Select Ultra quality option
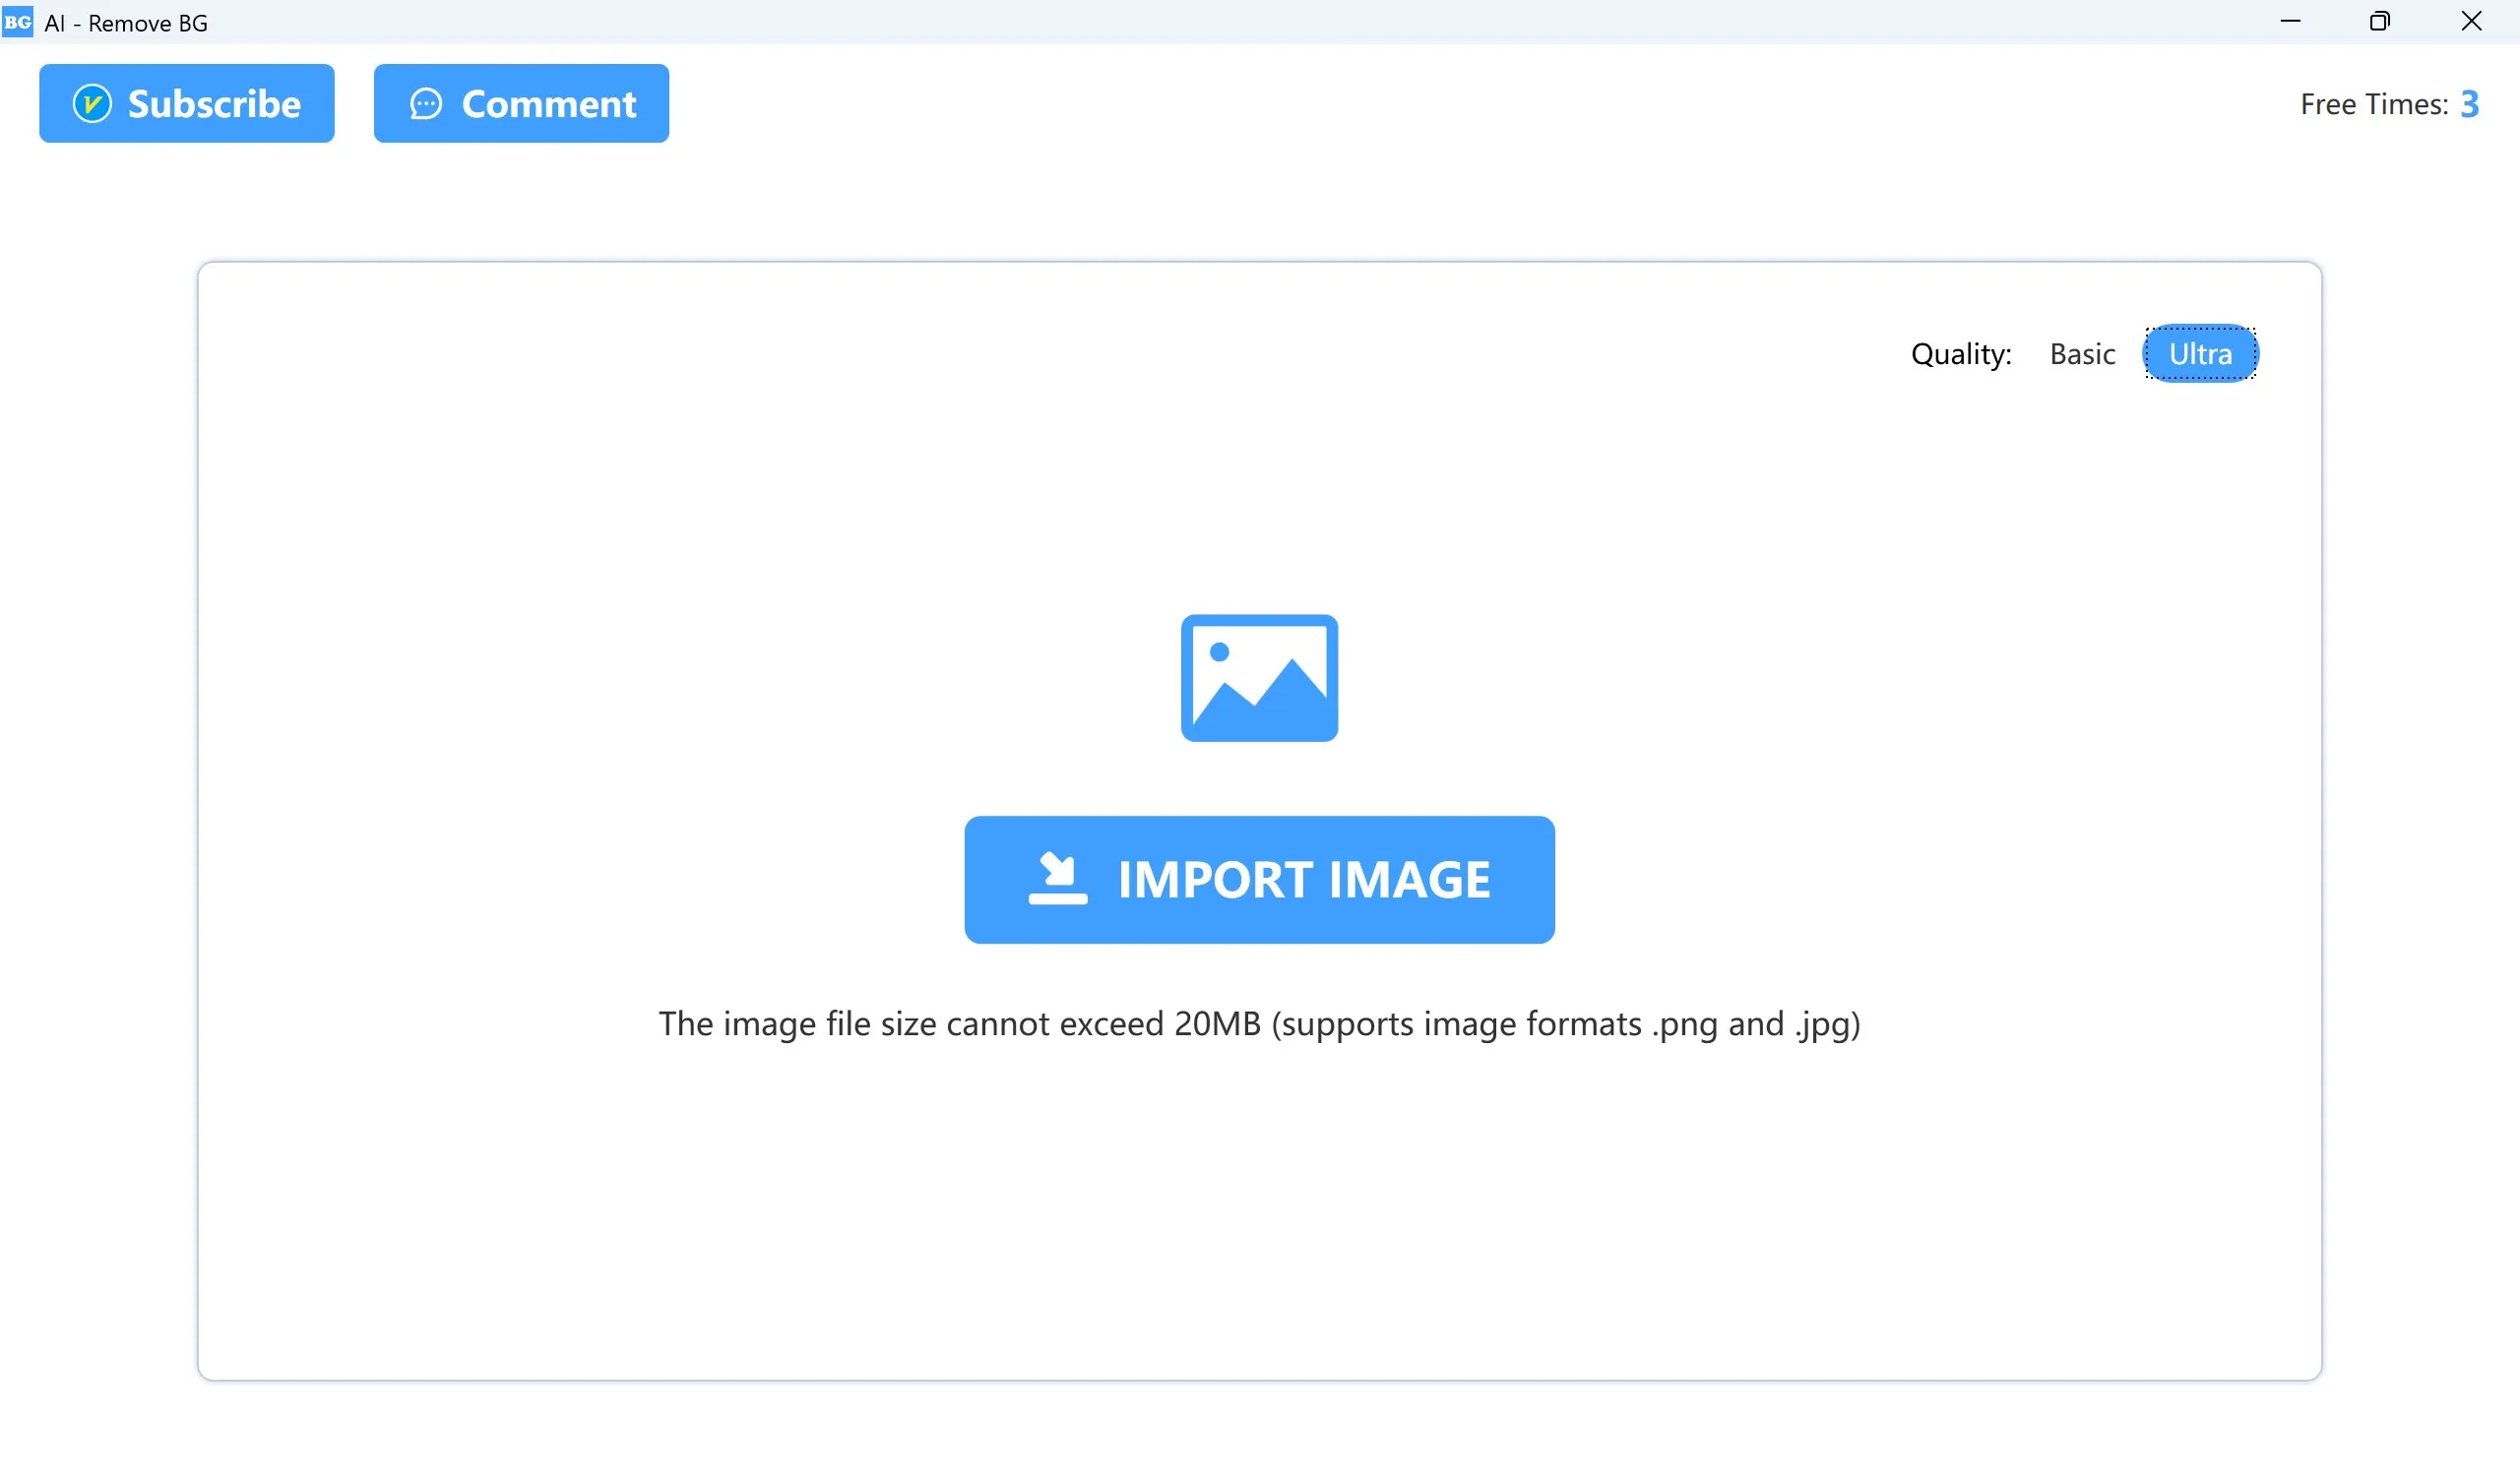The image size is (2520, 1480). click(2200, 354)
